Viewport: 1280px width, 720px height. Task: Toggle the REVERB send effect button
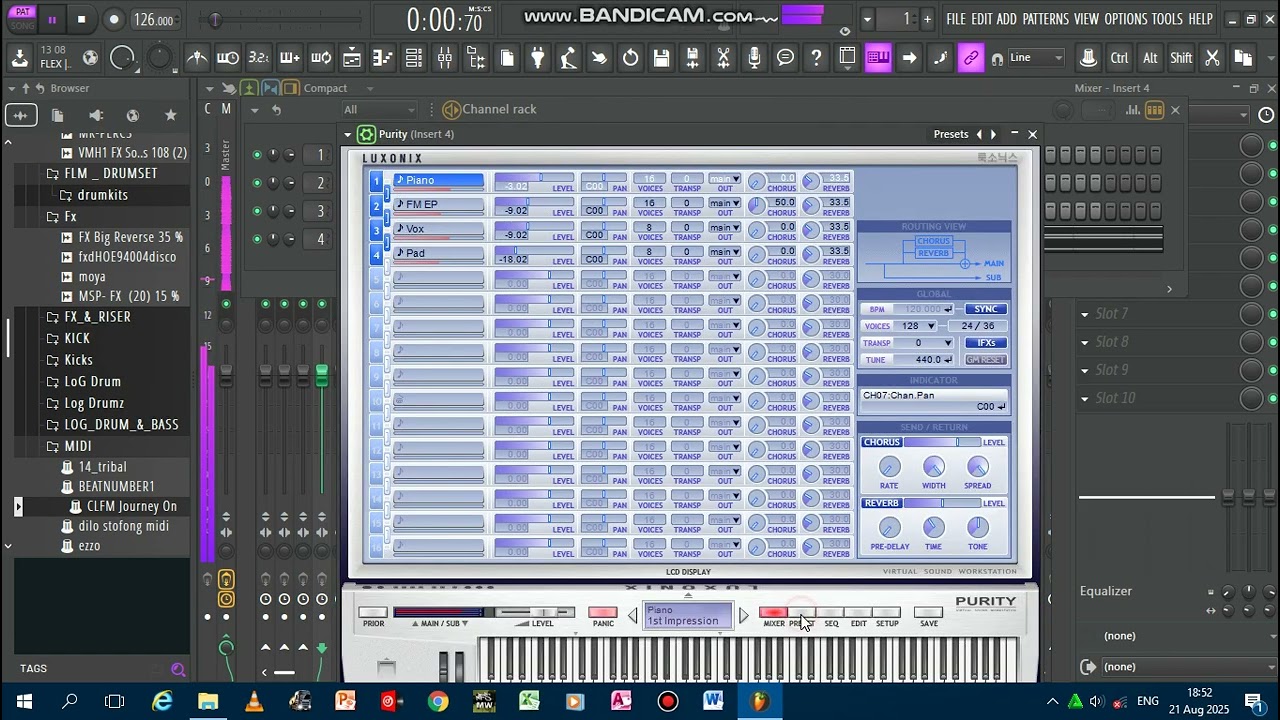[x=881, y=503]
